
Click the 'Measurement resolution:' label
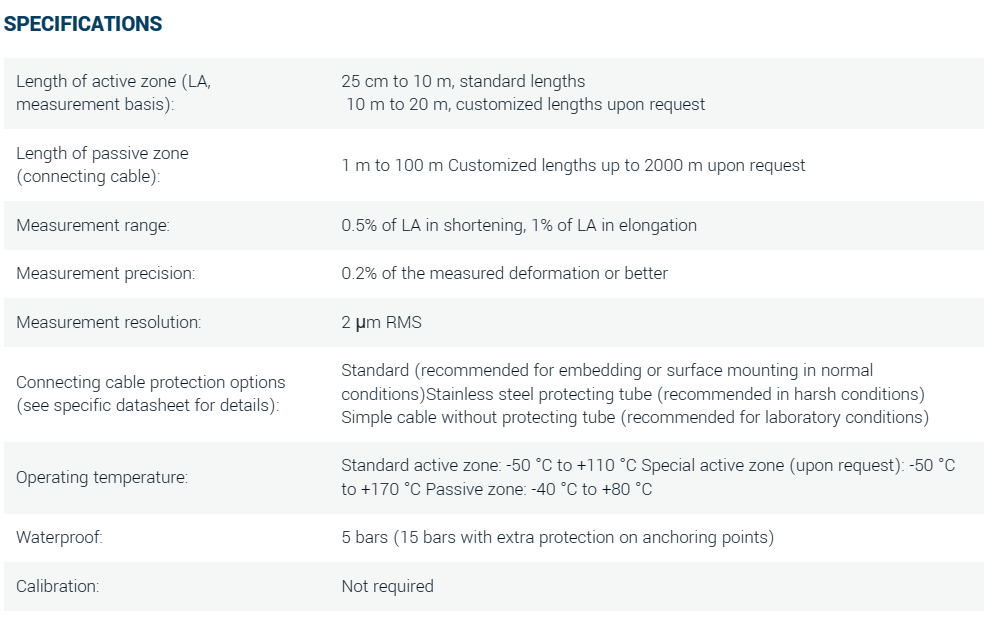point(109,322)
